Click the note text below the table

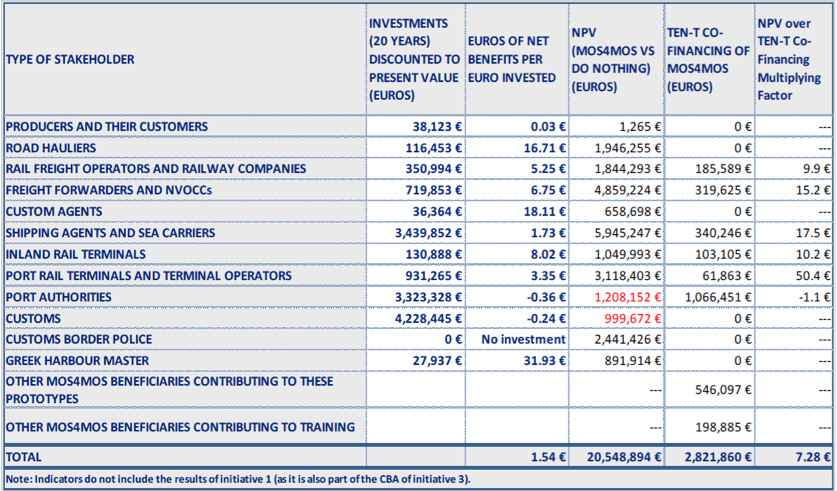coord(237,478)
